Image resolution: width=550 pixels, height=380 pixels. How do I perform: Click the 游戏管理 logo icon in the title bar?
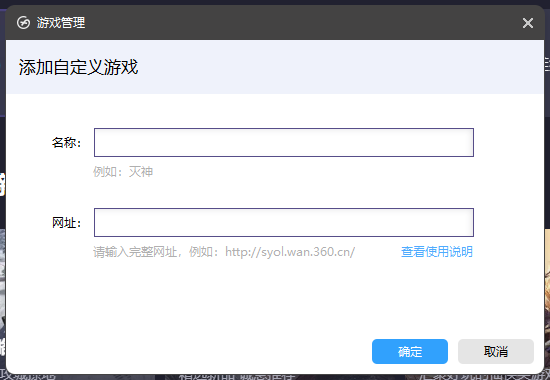pyautogui.click(x=24, y=23)
